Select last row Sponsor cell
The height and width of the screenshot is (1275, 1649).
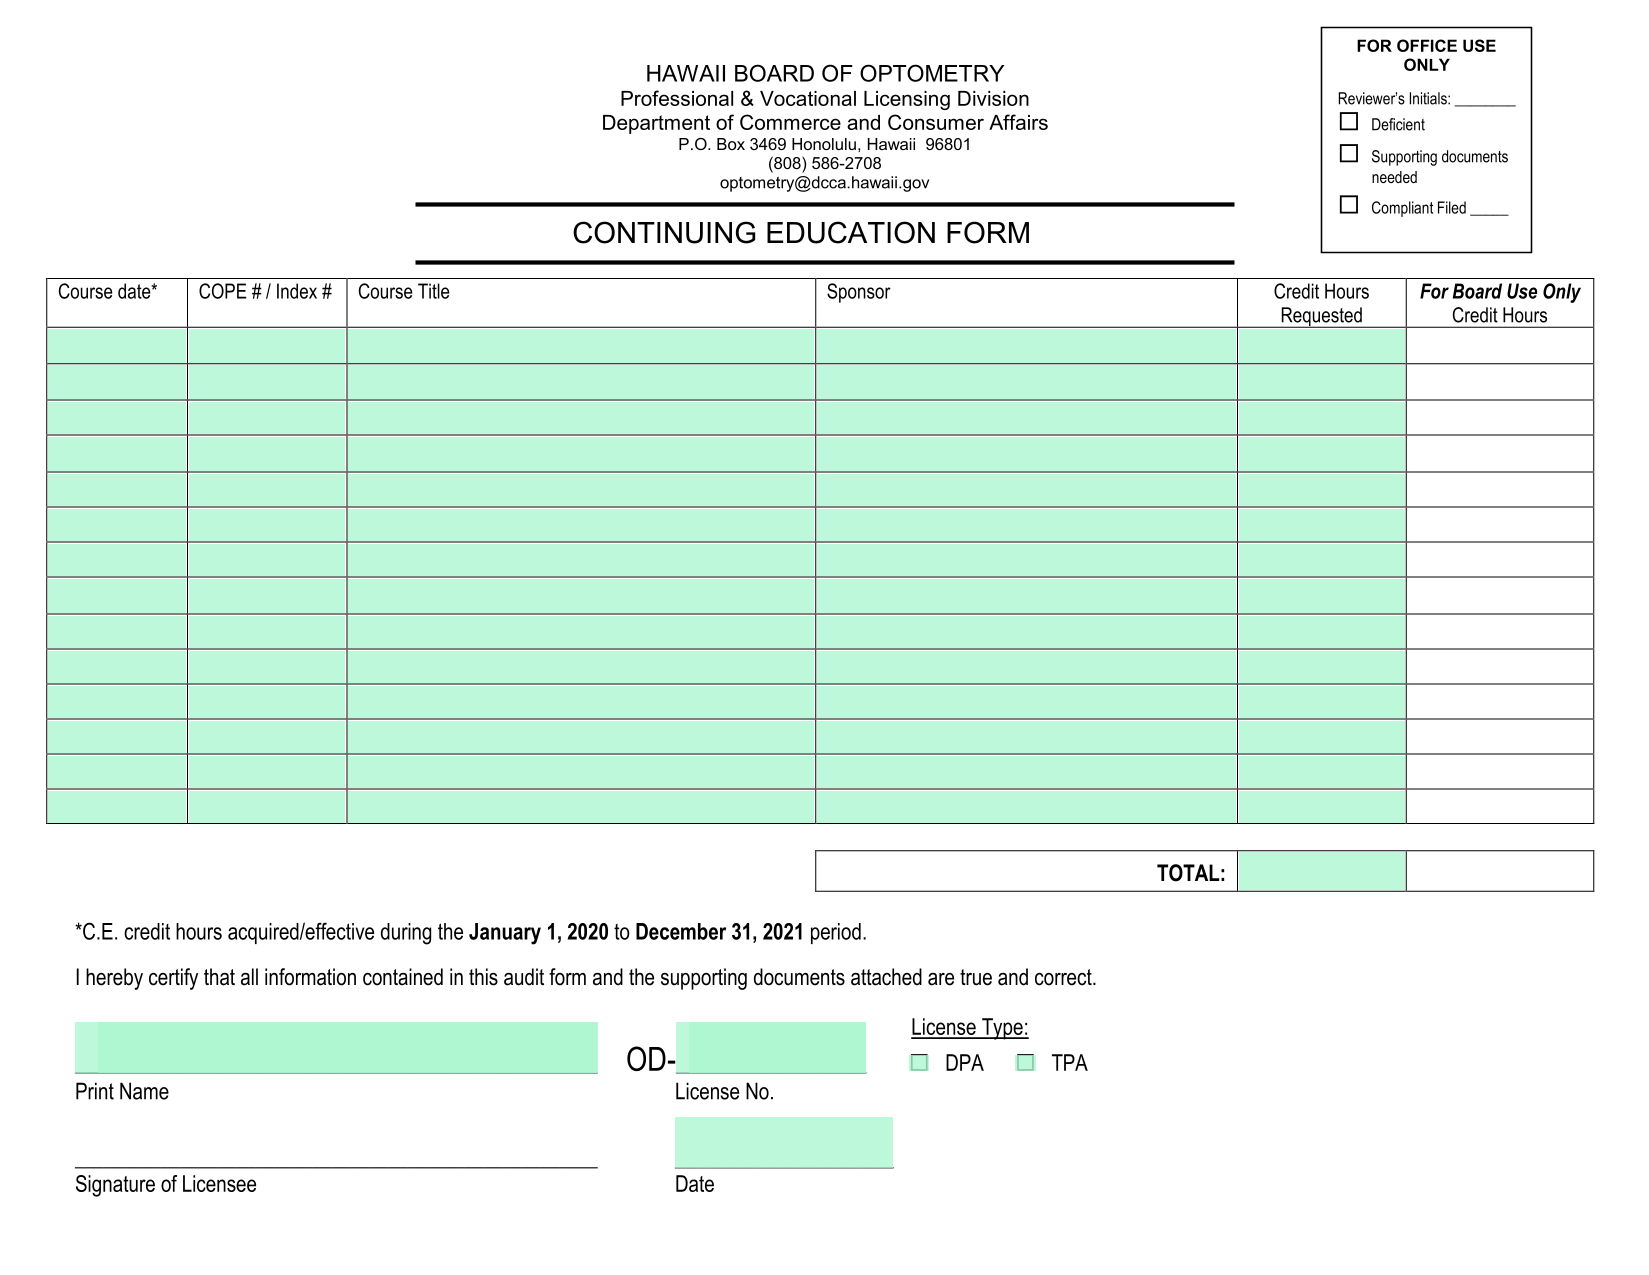pyautogui.click(x=1026, y=806)
